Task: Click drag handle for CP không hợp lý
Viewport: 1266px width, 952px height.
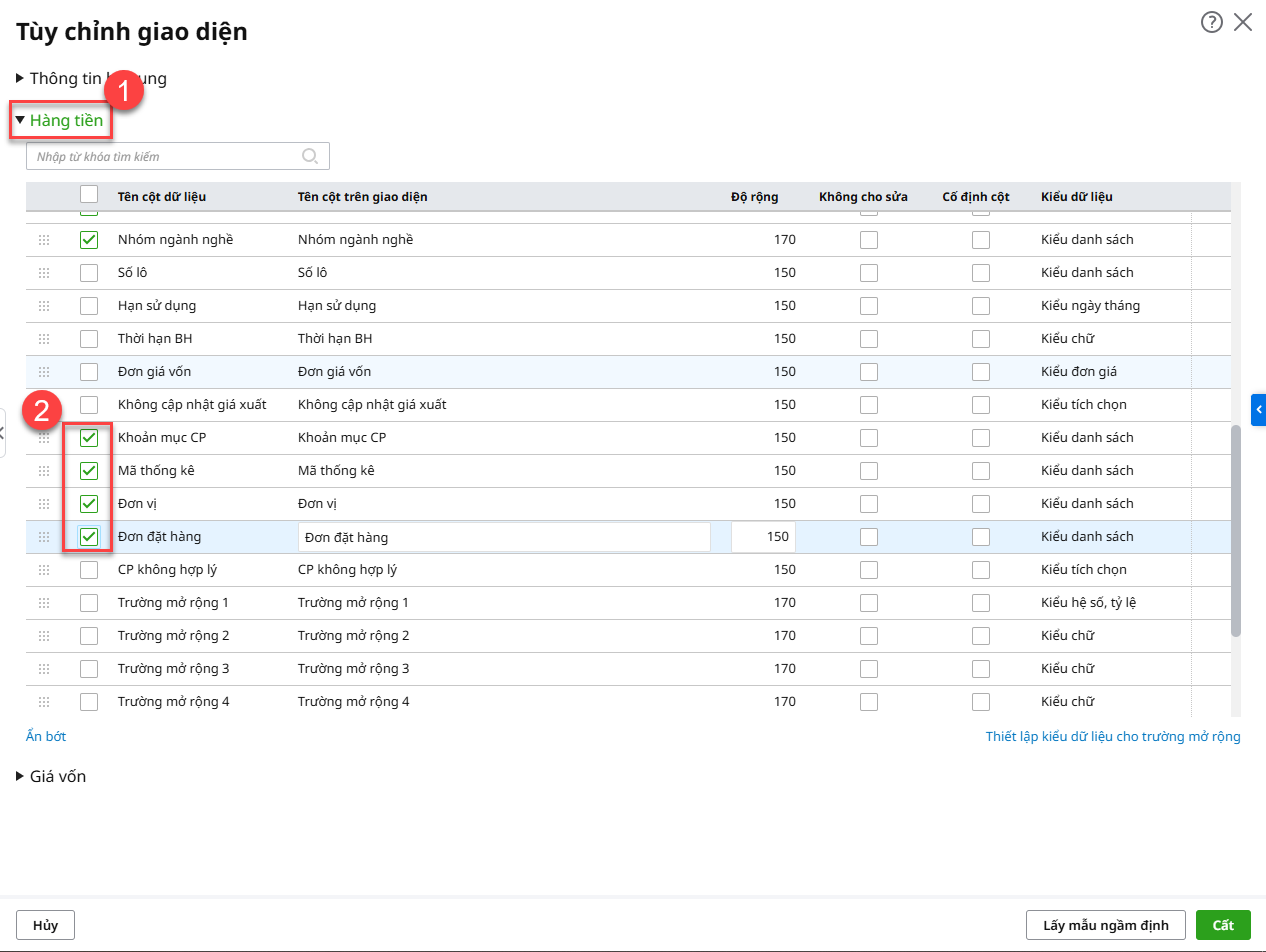Action: click(x=44, y=570)
